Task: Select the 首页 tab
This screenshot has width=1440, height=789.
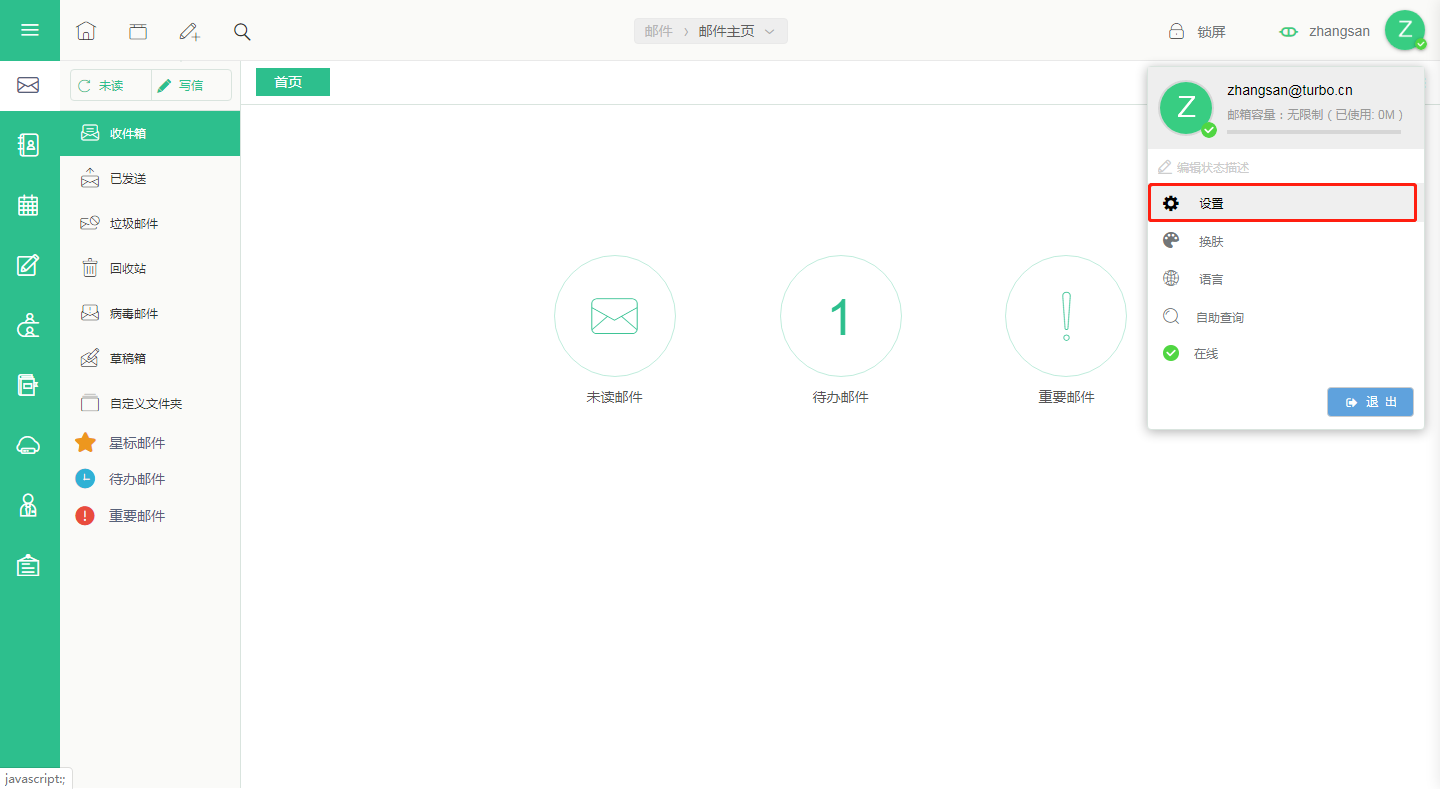Action: coord(293,82)
